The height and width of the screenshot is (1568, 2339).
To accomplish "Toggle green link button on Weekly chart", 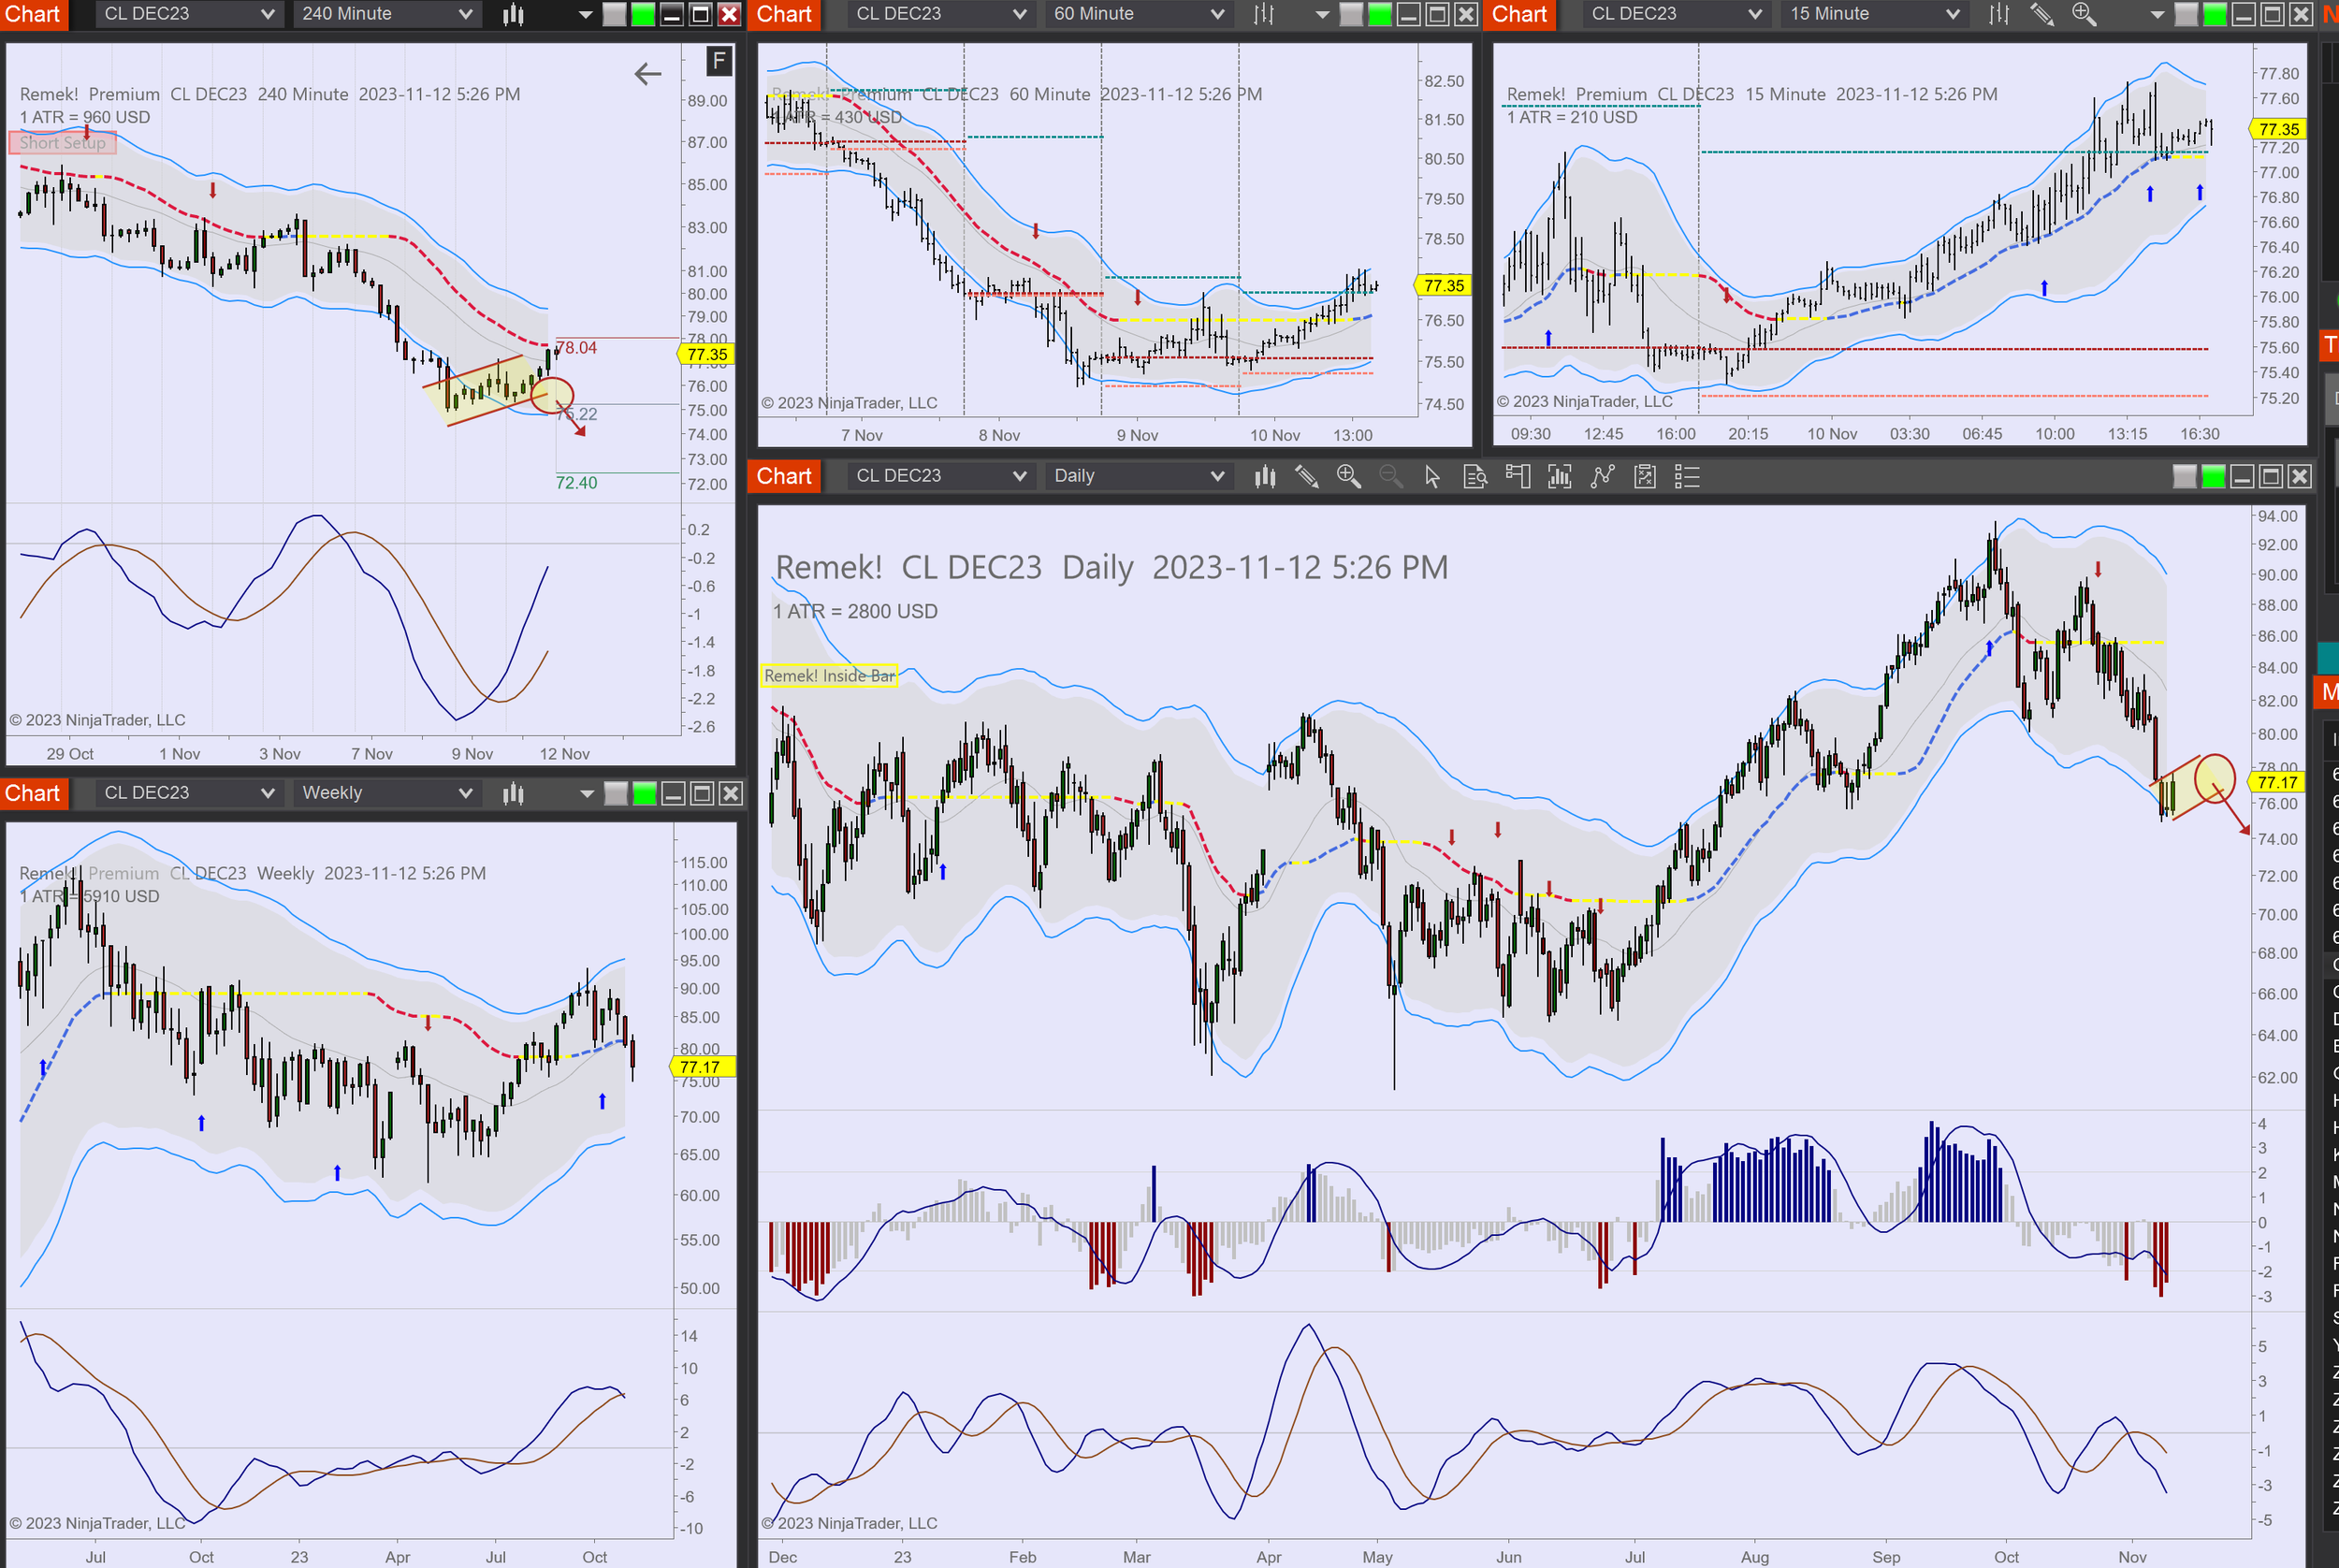I will tap(645, 794).
